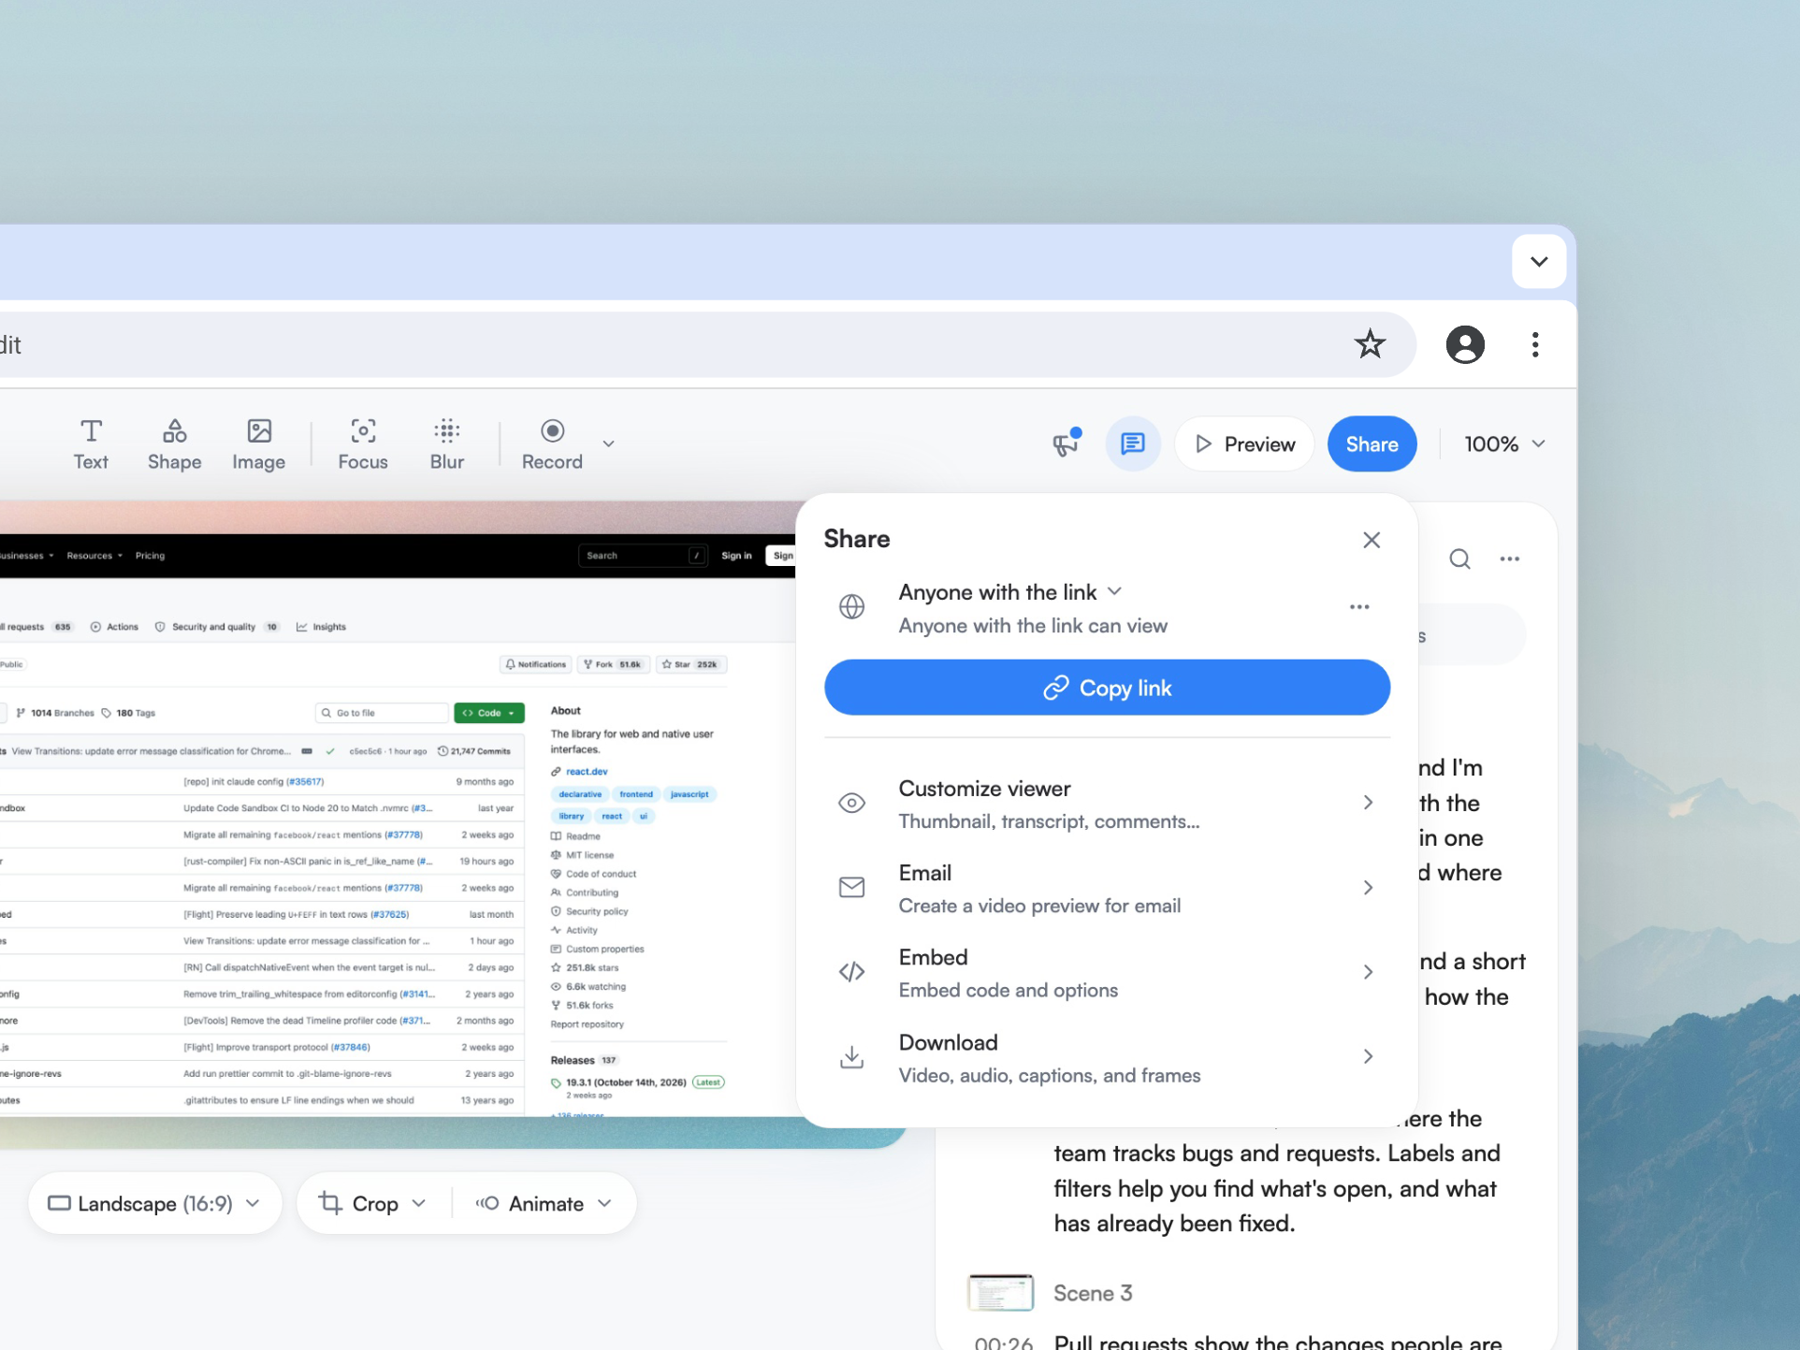Open the Download option
1800x1350 pixels.
coord(1107,1058)
